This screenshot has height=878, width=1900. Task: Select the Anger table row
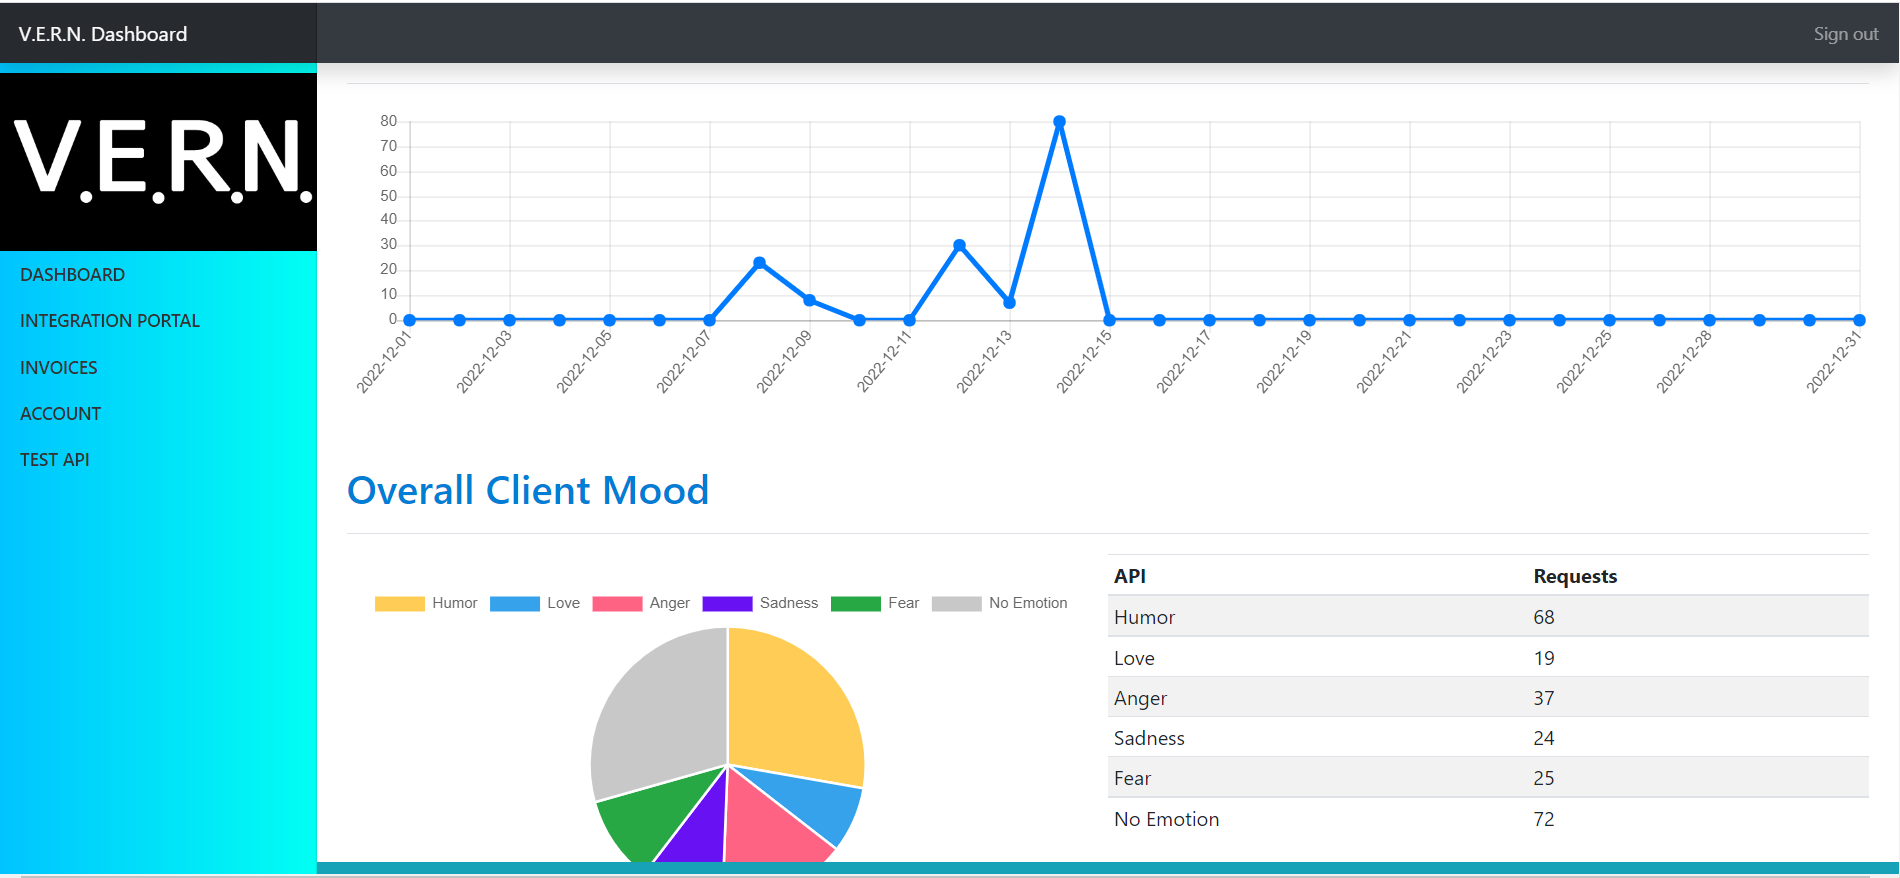pos(1488,698)
